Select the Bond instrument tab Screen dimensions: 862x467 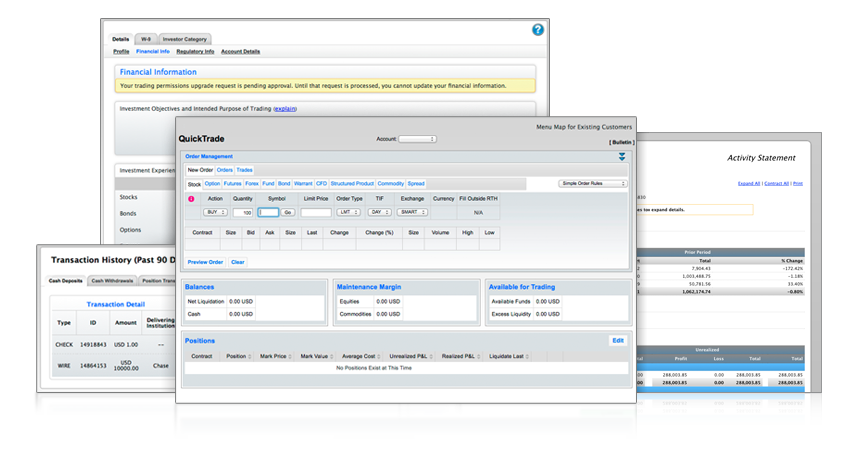pyautogui.click(x=284, y=184)
